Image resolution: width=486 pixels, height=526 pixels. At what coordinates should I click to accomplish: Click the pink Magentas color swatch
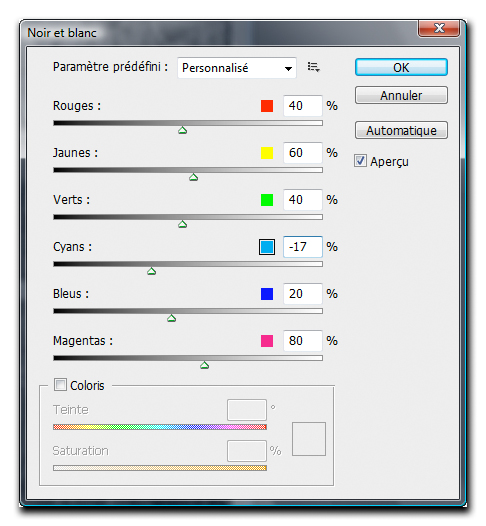tap(267, 341)
